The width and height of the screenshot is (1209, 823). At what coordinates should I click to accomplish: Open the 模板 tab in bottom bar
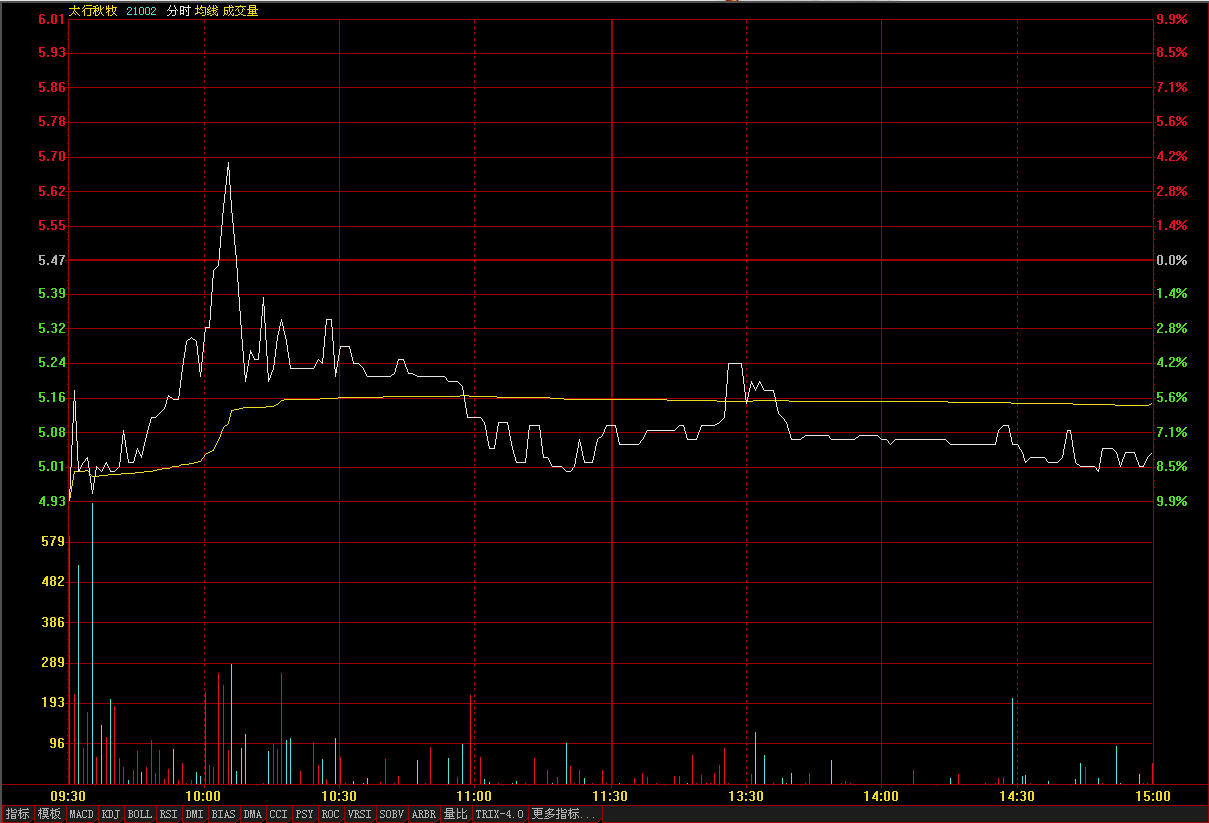49,815
